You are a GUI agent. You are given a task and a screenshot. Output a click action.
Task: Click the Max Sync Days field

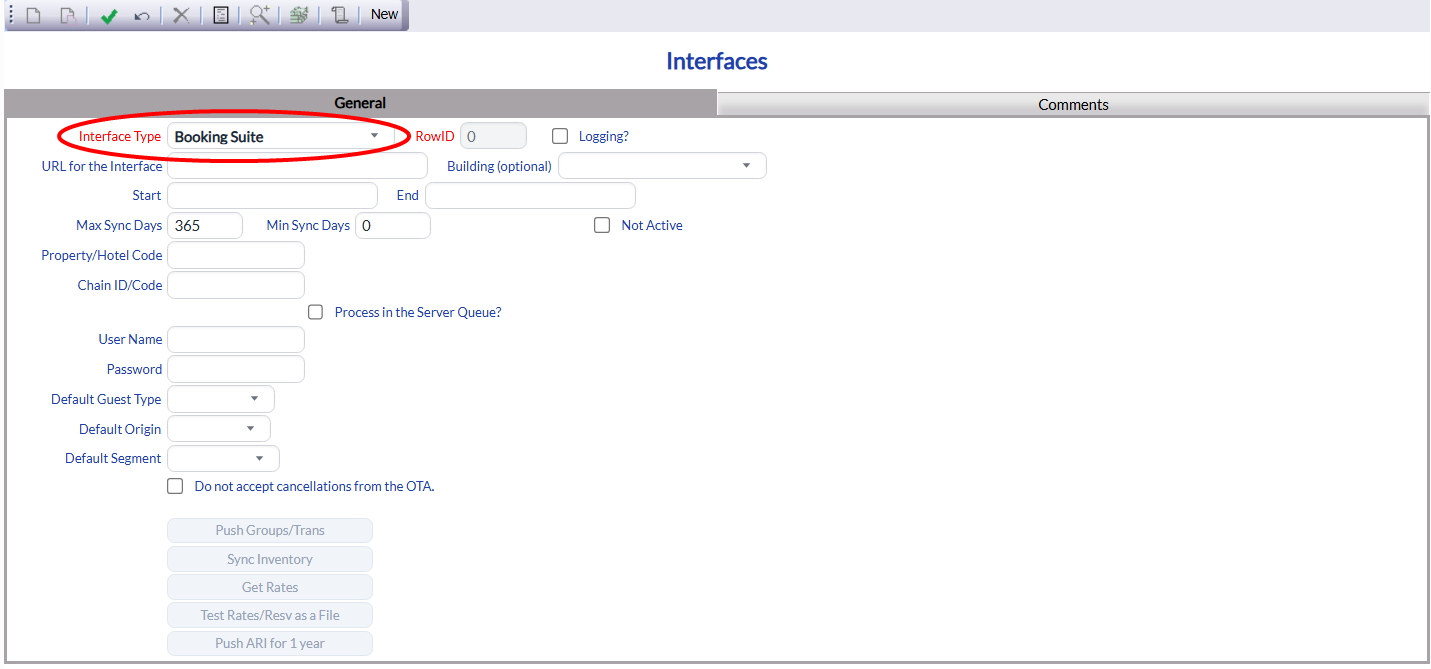(x=205, y=225)
